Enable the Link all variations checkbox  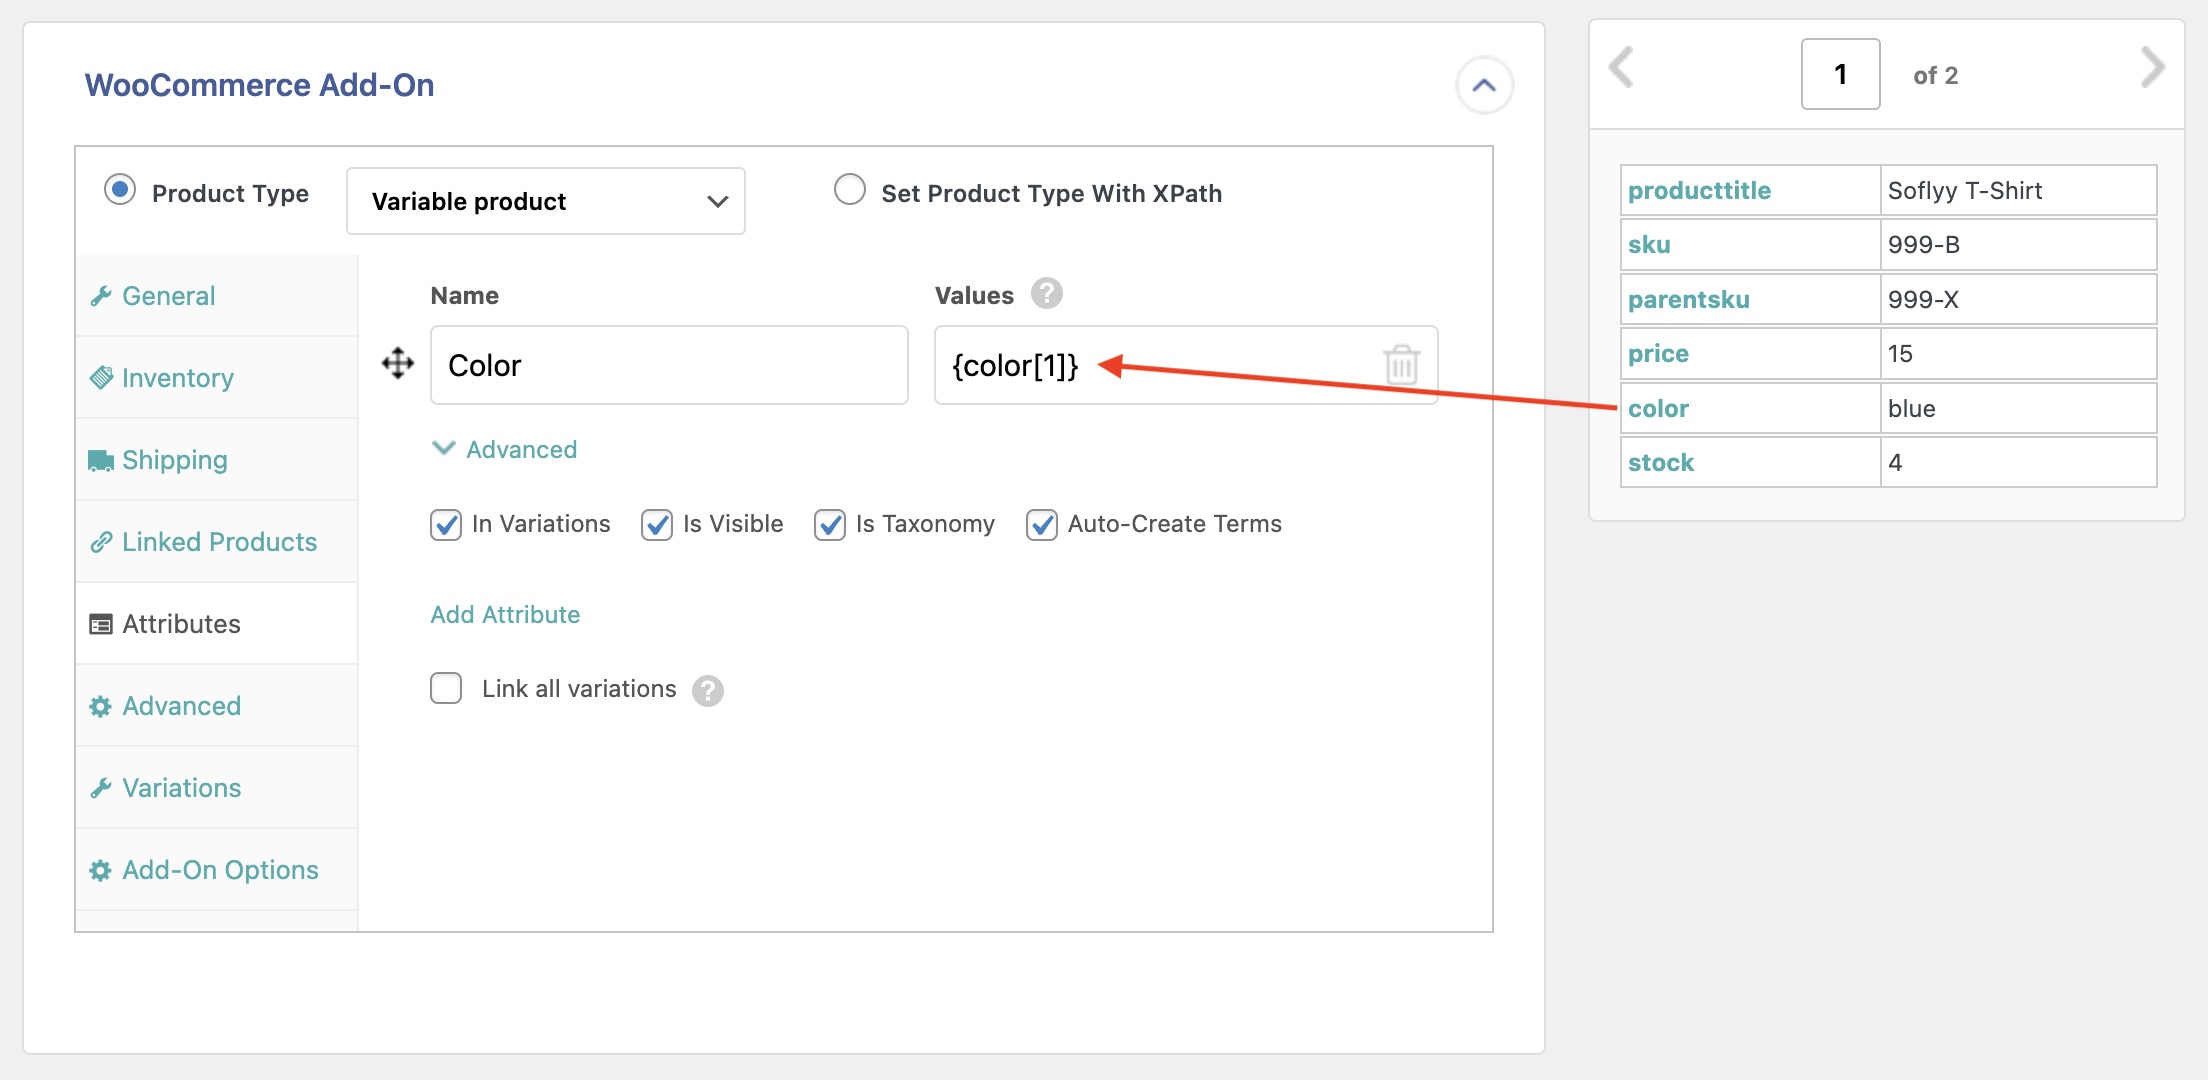(446, 689)
